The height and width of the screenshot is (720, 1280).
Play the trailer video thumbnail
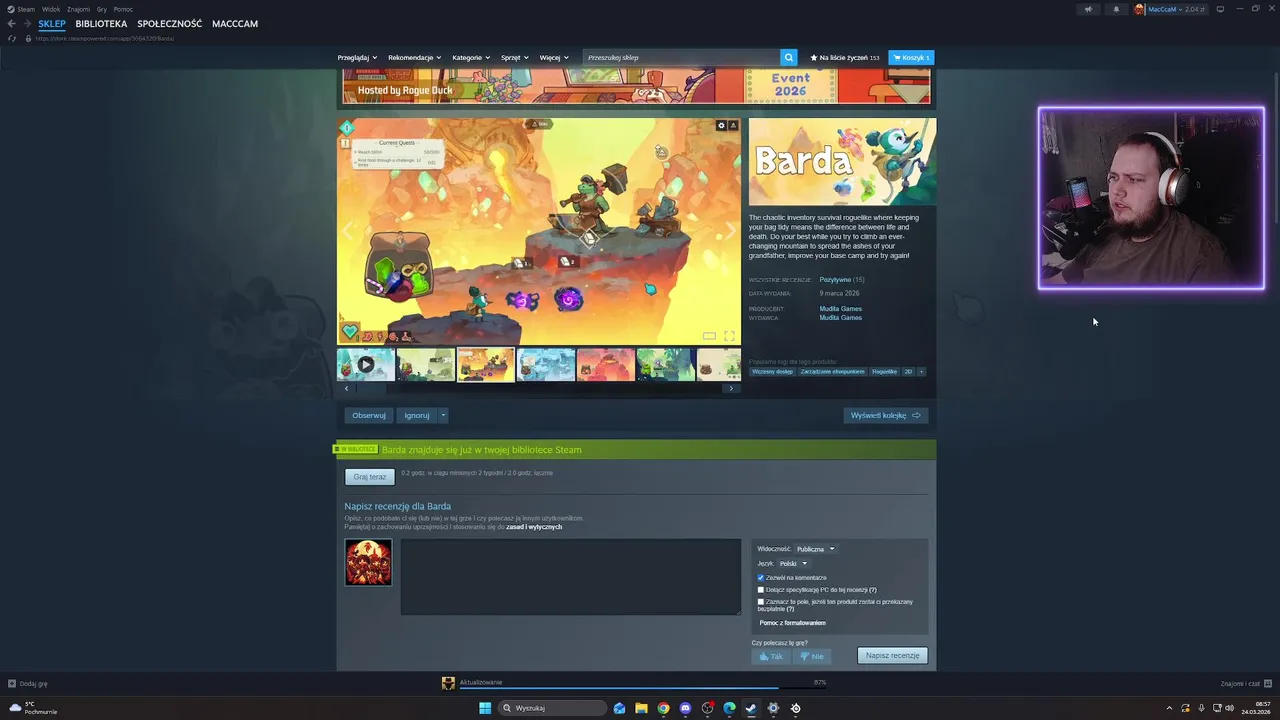(x=366, y=365)
